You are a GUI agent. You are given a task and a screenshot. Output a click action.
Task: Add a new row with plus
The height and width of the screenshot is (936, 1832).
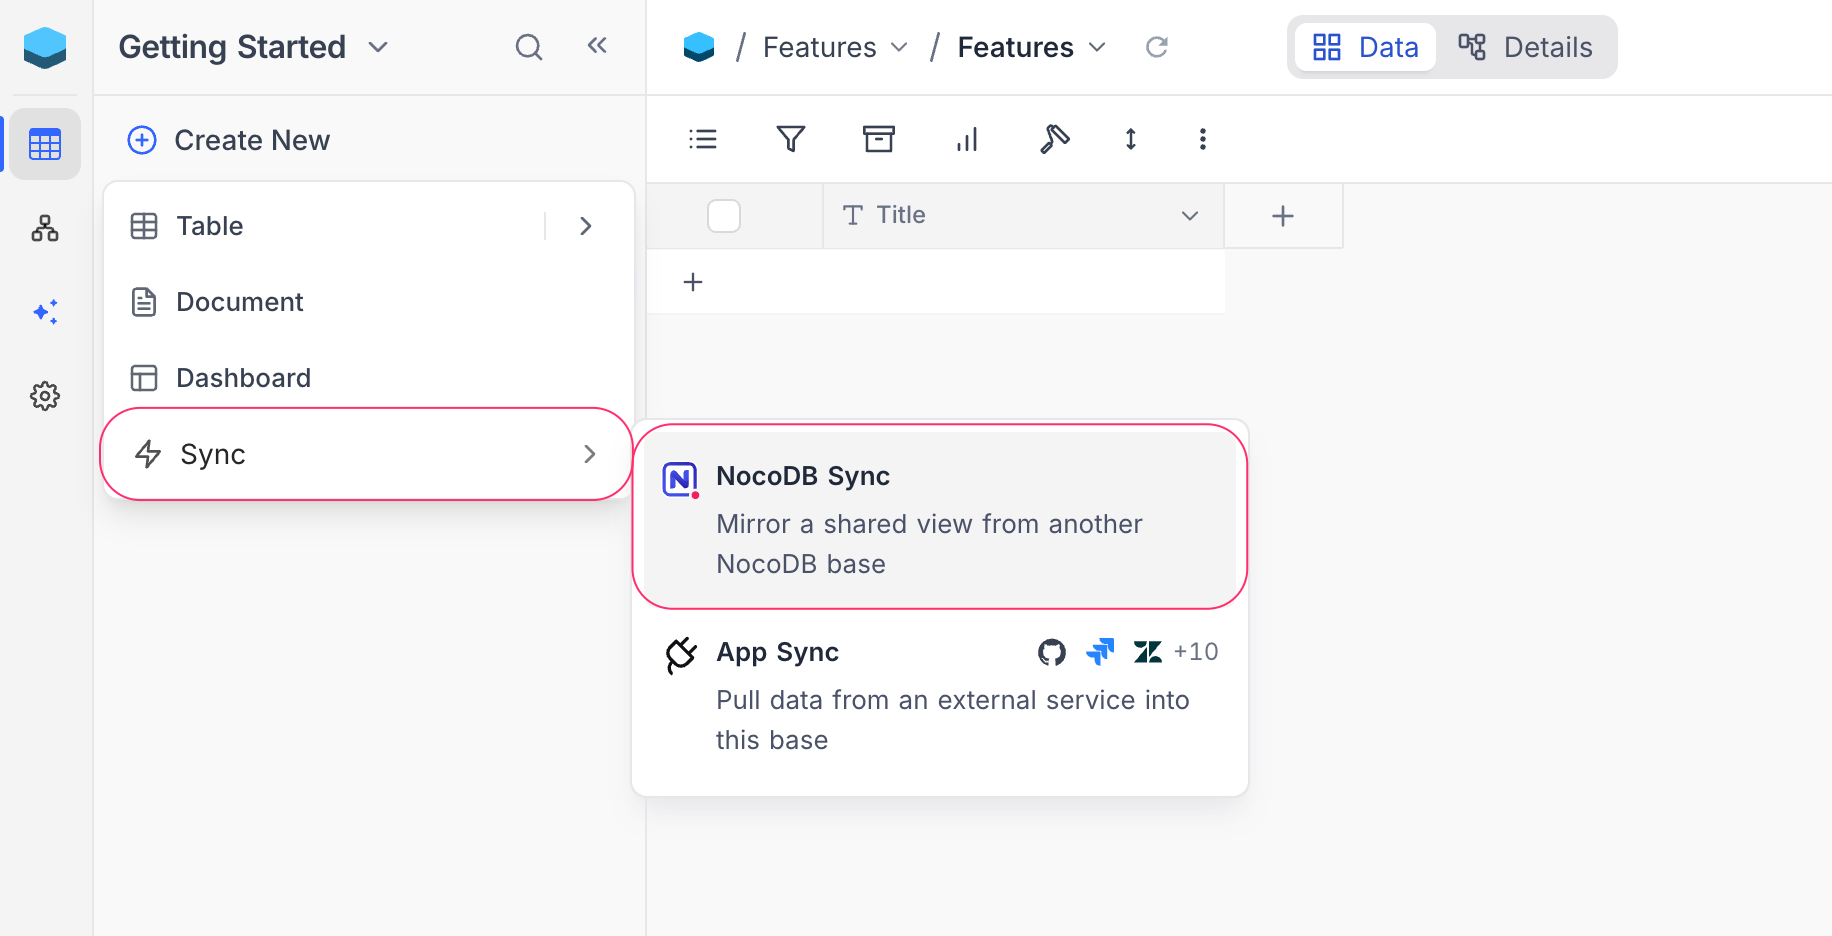(693, 282)
